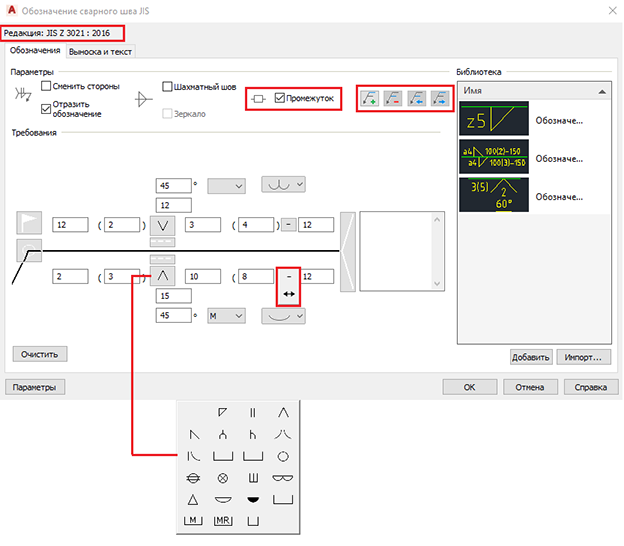Screen dimensions: 624x546
Task: Check the Сменить стороны checkbox
Action: click(x=46, y=86)
